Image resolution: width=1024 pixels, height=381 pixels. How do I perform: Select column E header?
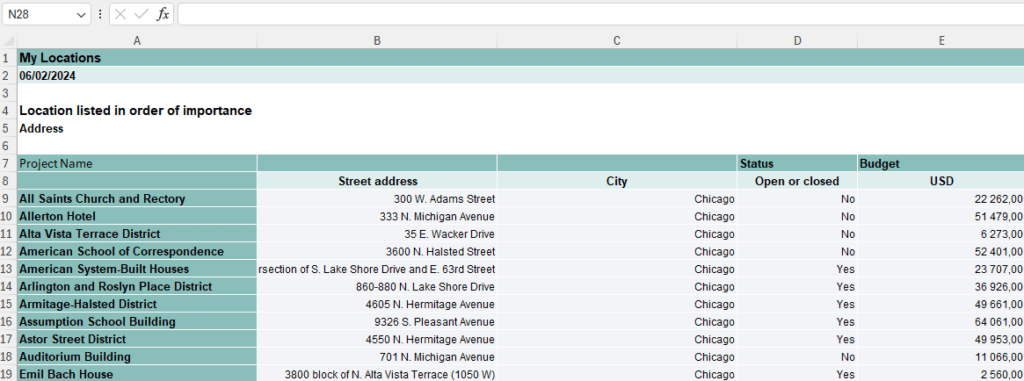(x=941, y=41)
